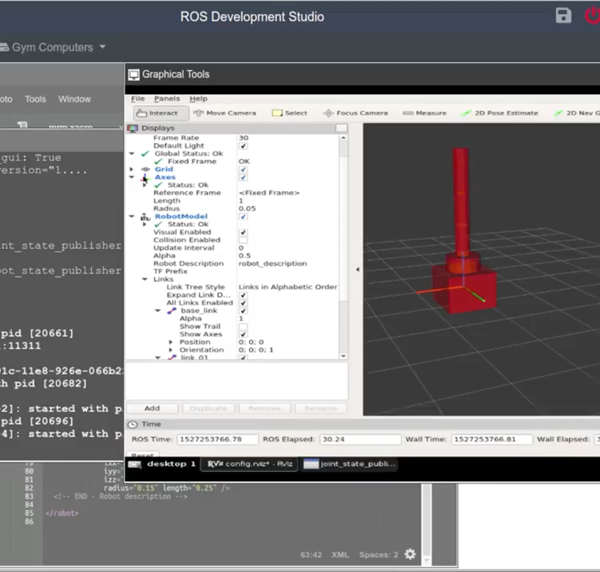Toggle the Grid display checkbox
Viewport: 600px width, 572px height.
pos(243,169)
